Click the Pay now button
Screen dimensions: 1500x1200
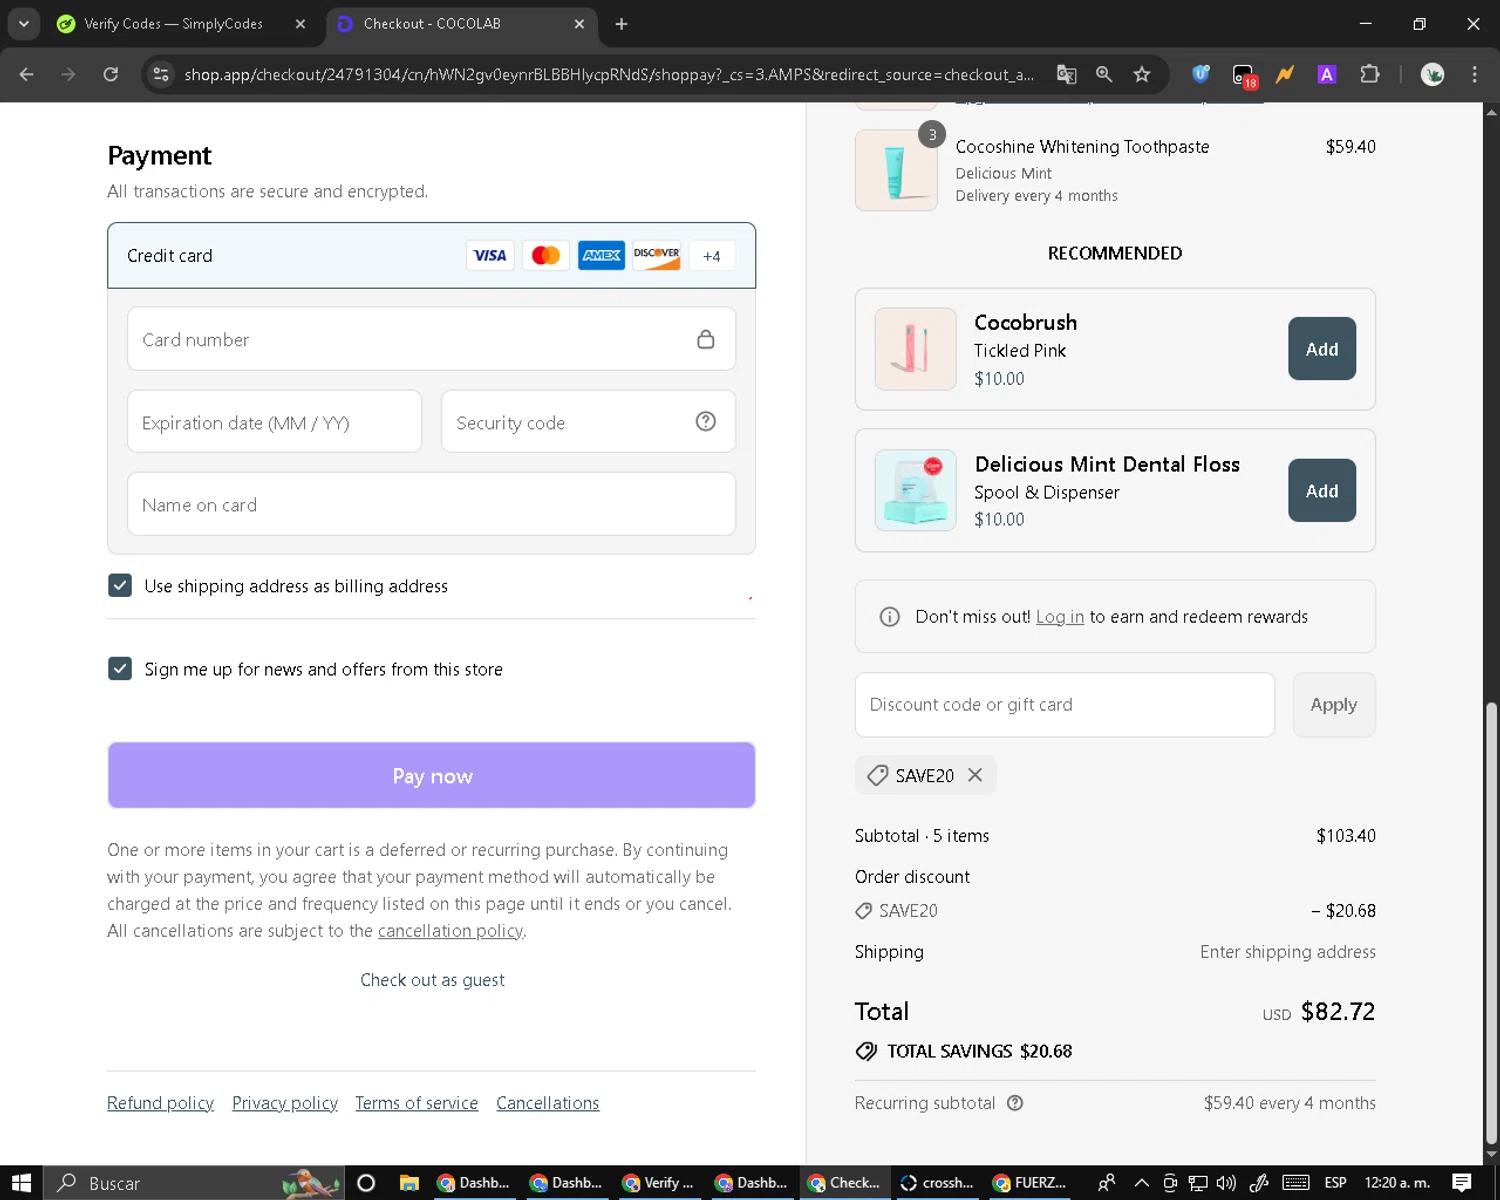[431, 775]
